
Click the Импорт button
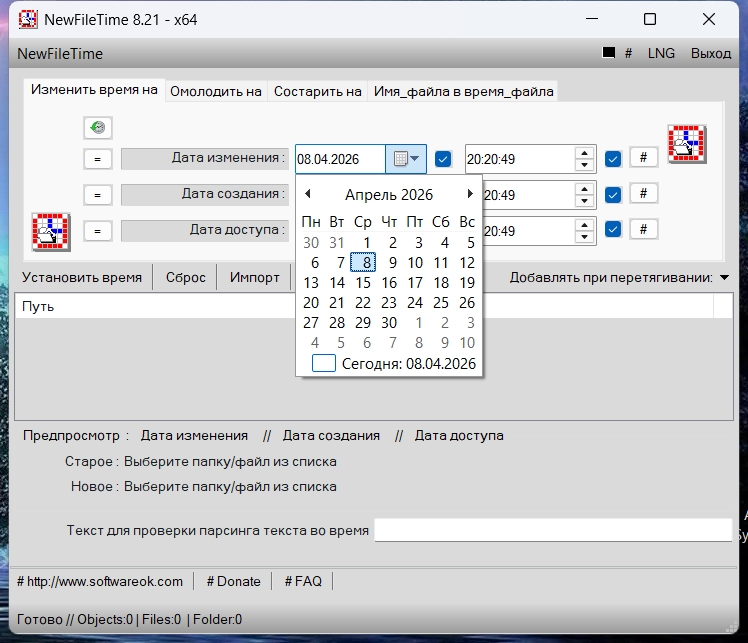(254, 277)
